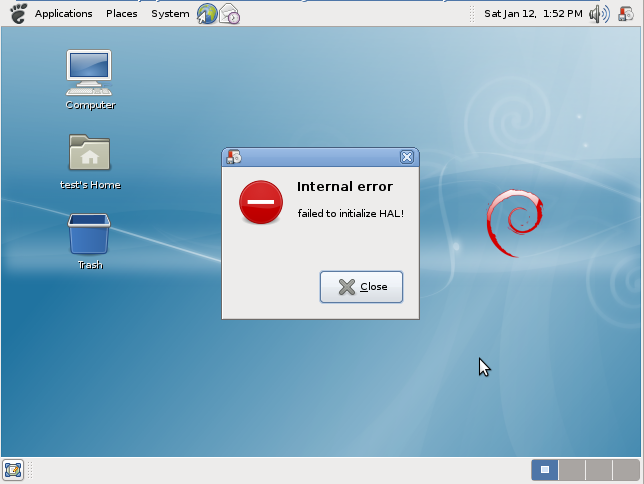Click the 'failed to initialize HAL!' message
644x484 pixels.
click(351, 213)
